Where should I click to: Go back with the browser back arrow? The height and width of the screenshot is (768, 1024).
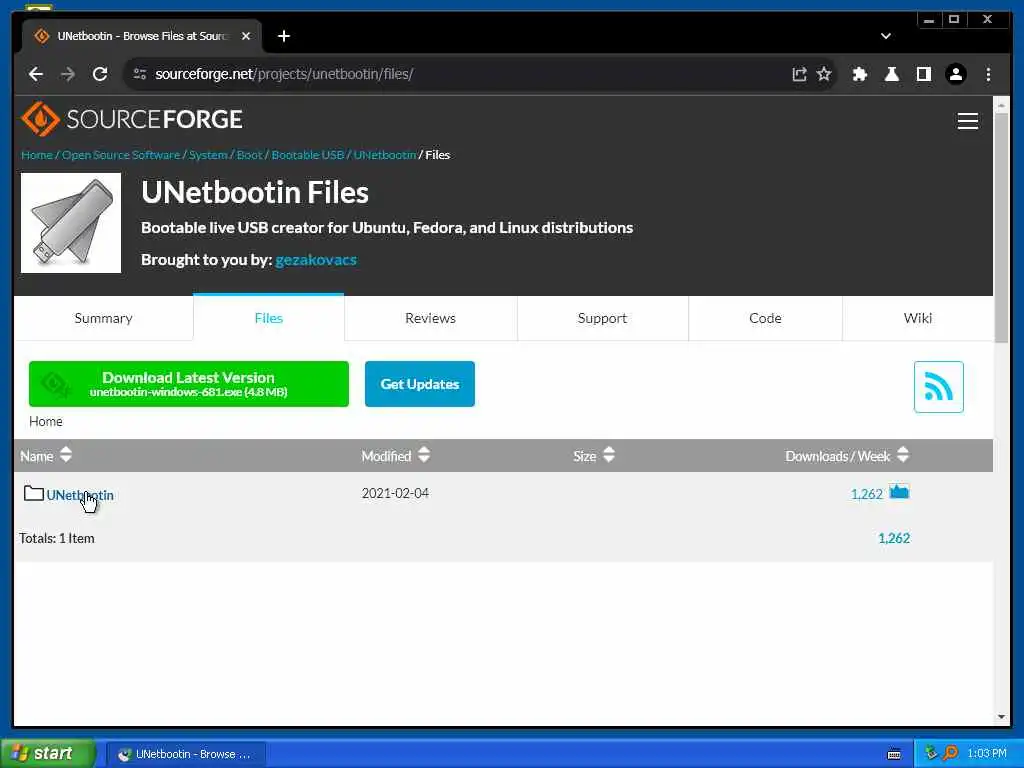pyautogui.click(x=36, y=74)
